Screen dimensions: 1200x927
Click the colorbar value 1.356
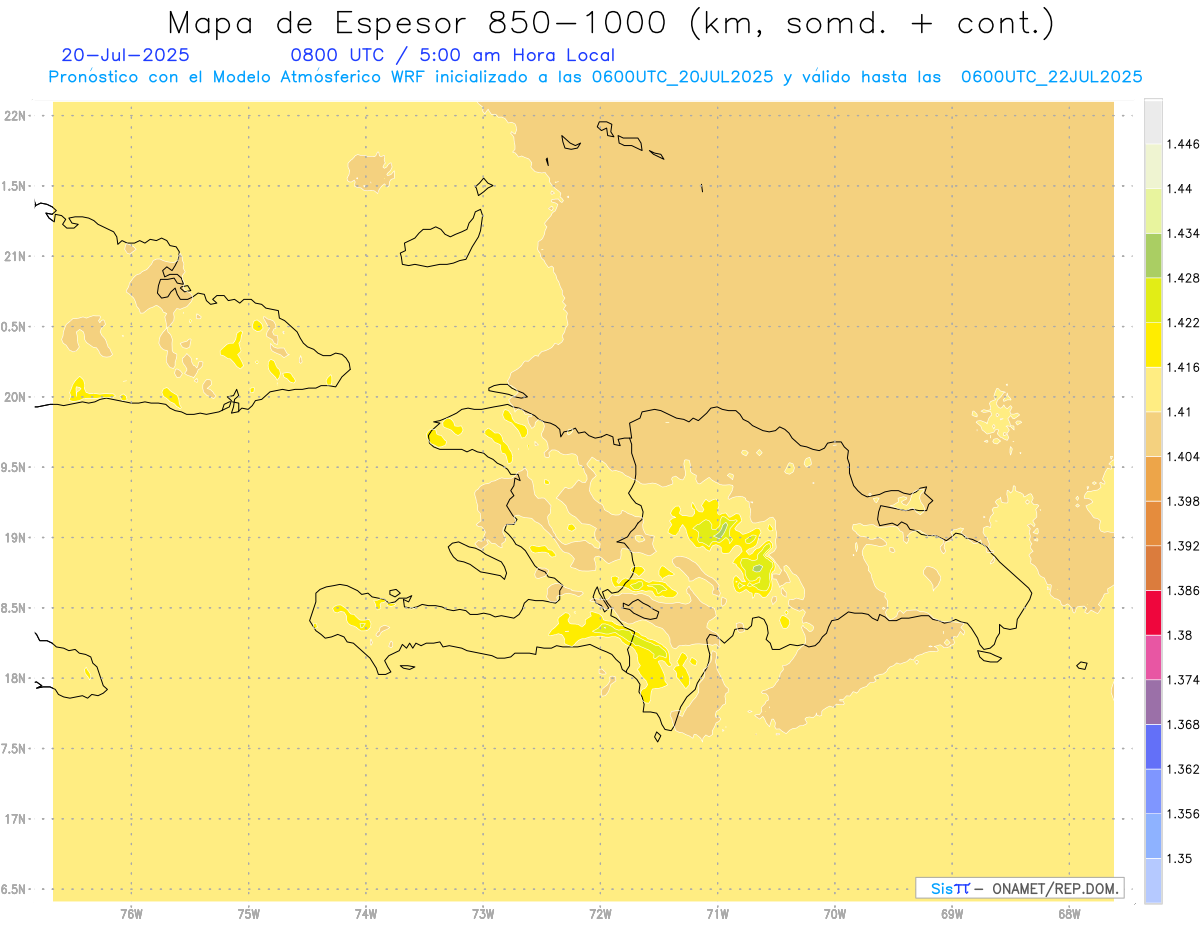(1184, 814)
